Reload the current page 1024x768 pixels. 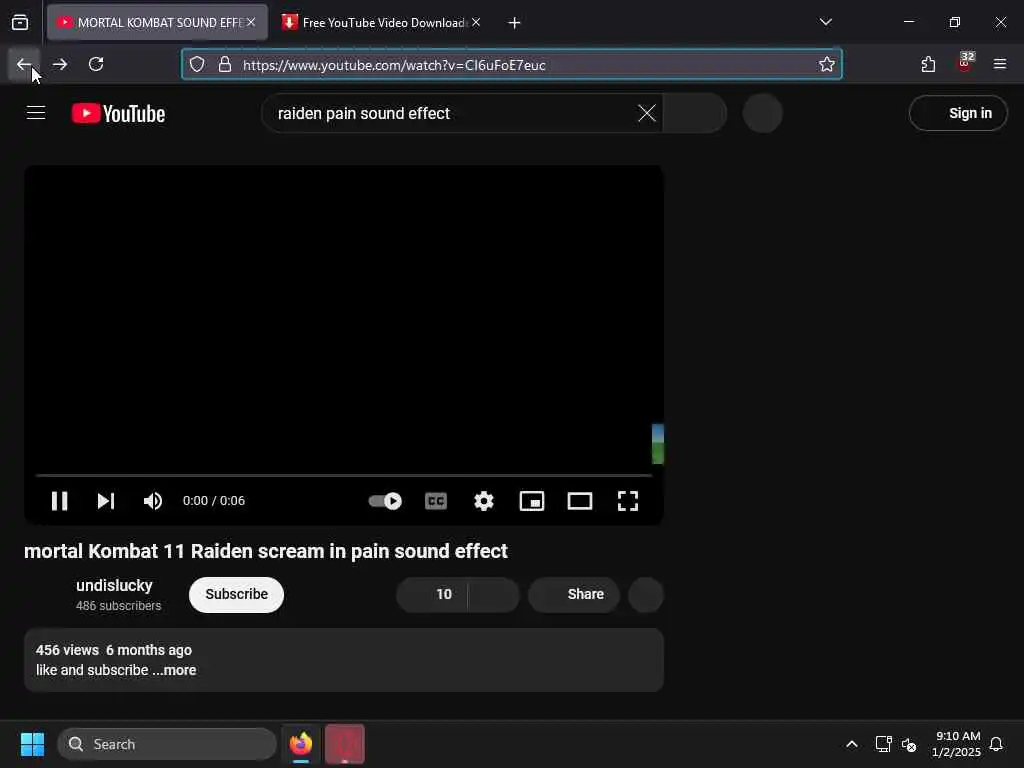coord(96,64)
